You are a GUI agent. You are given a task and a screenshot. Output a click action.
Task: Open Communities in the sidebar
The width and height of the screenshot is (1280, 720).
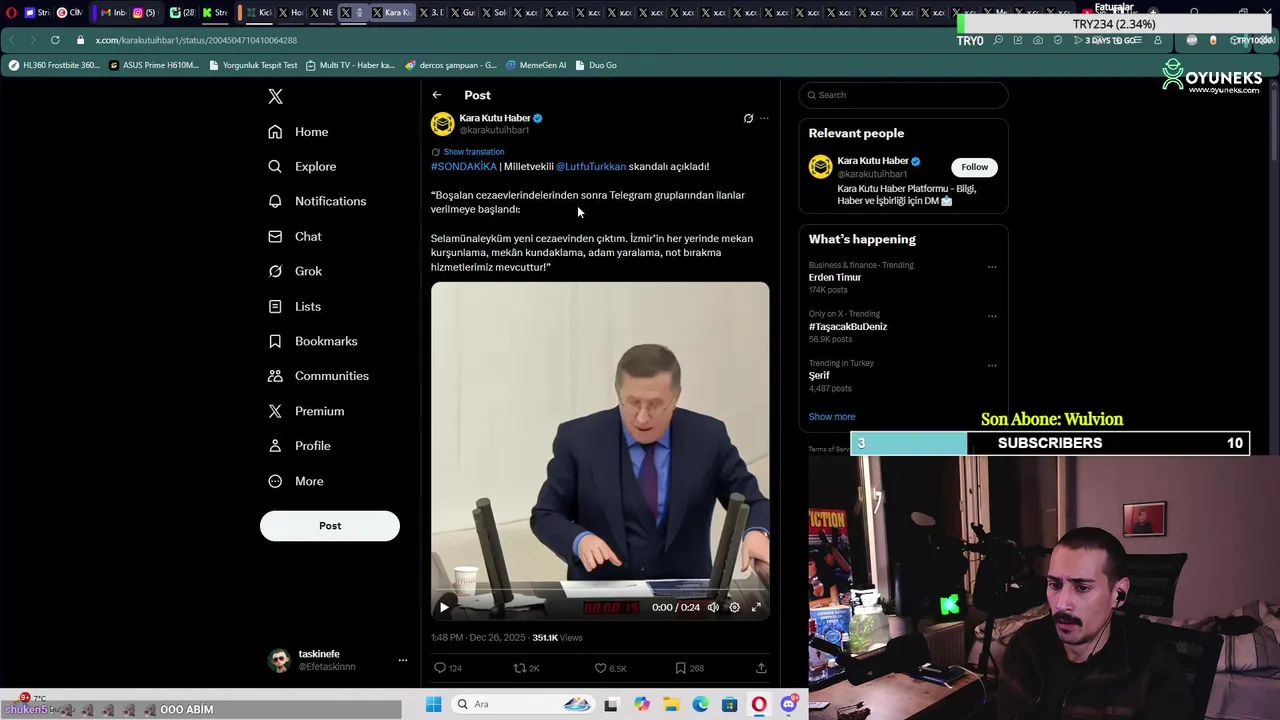[x=318, y=376]
